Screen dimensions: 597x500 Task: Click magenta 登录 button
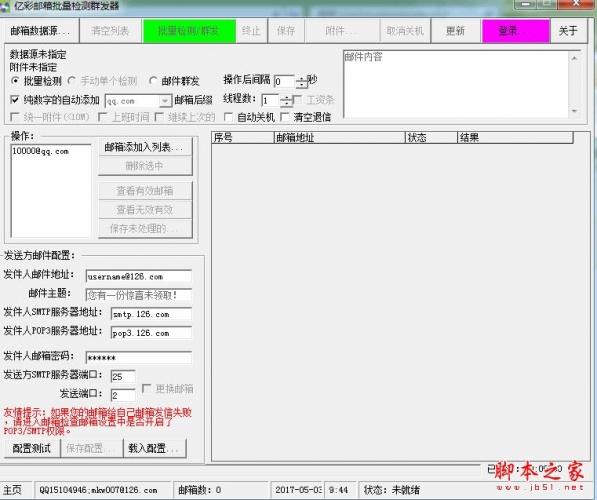[516, 31]
